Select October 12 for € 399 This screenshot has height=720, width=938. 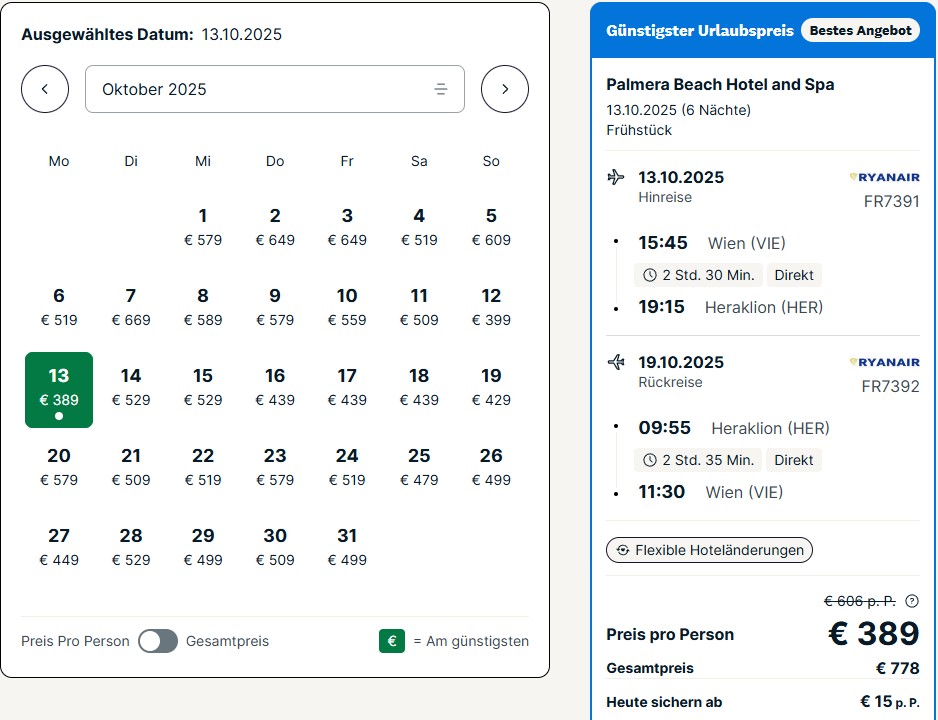pyautogui.click(x=491, y=307)
